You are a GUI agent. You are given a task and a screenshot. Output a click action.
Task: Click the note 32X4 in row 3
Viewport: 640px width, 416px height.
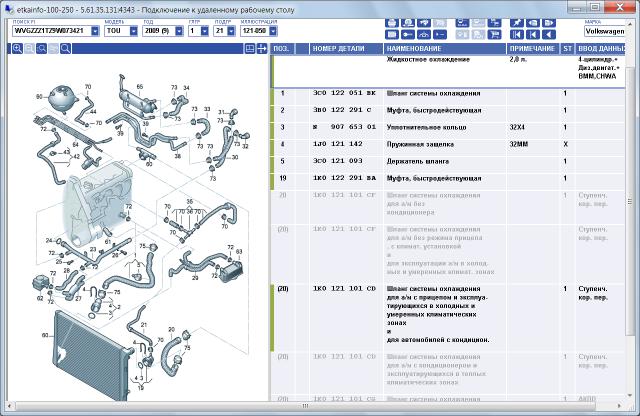[517, 127]
